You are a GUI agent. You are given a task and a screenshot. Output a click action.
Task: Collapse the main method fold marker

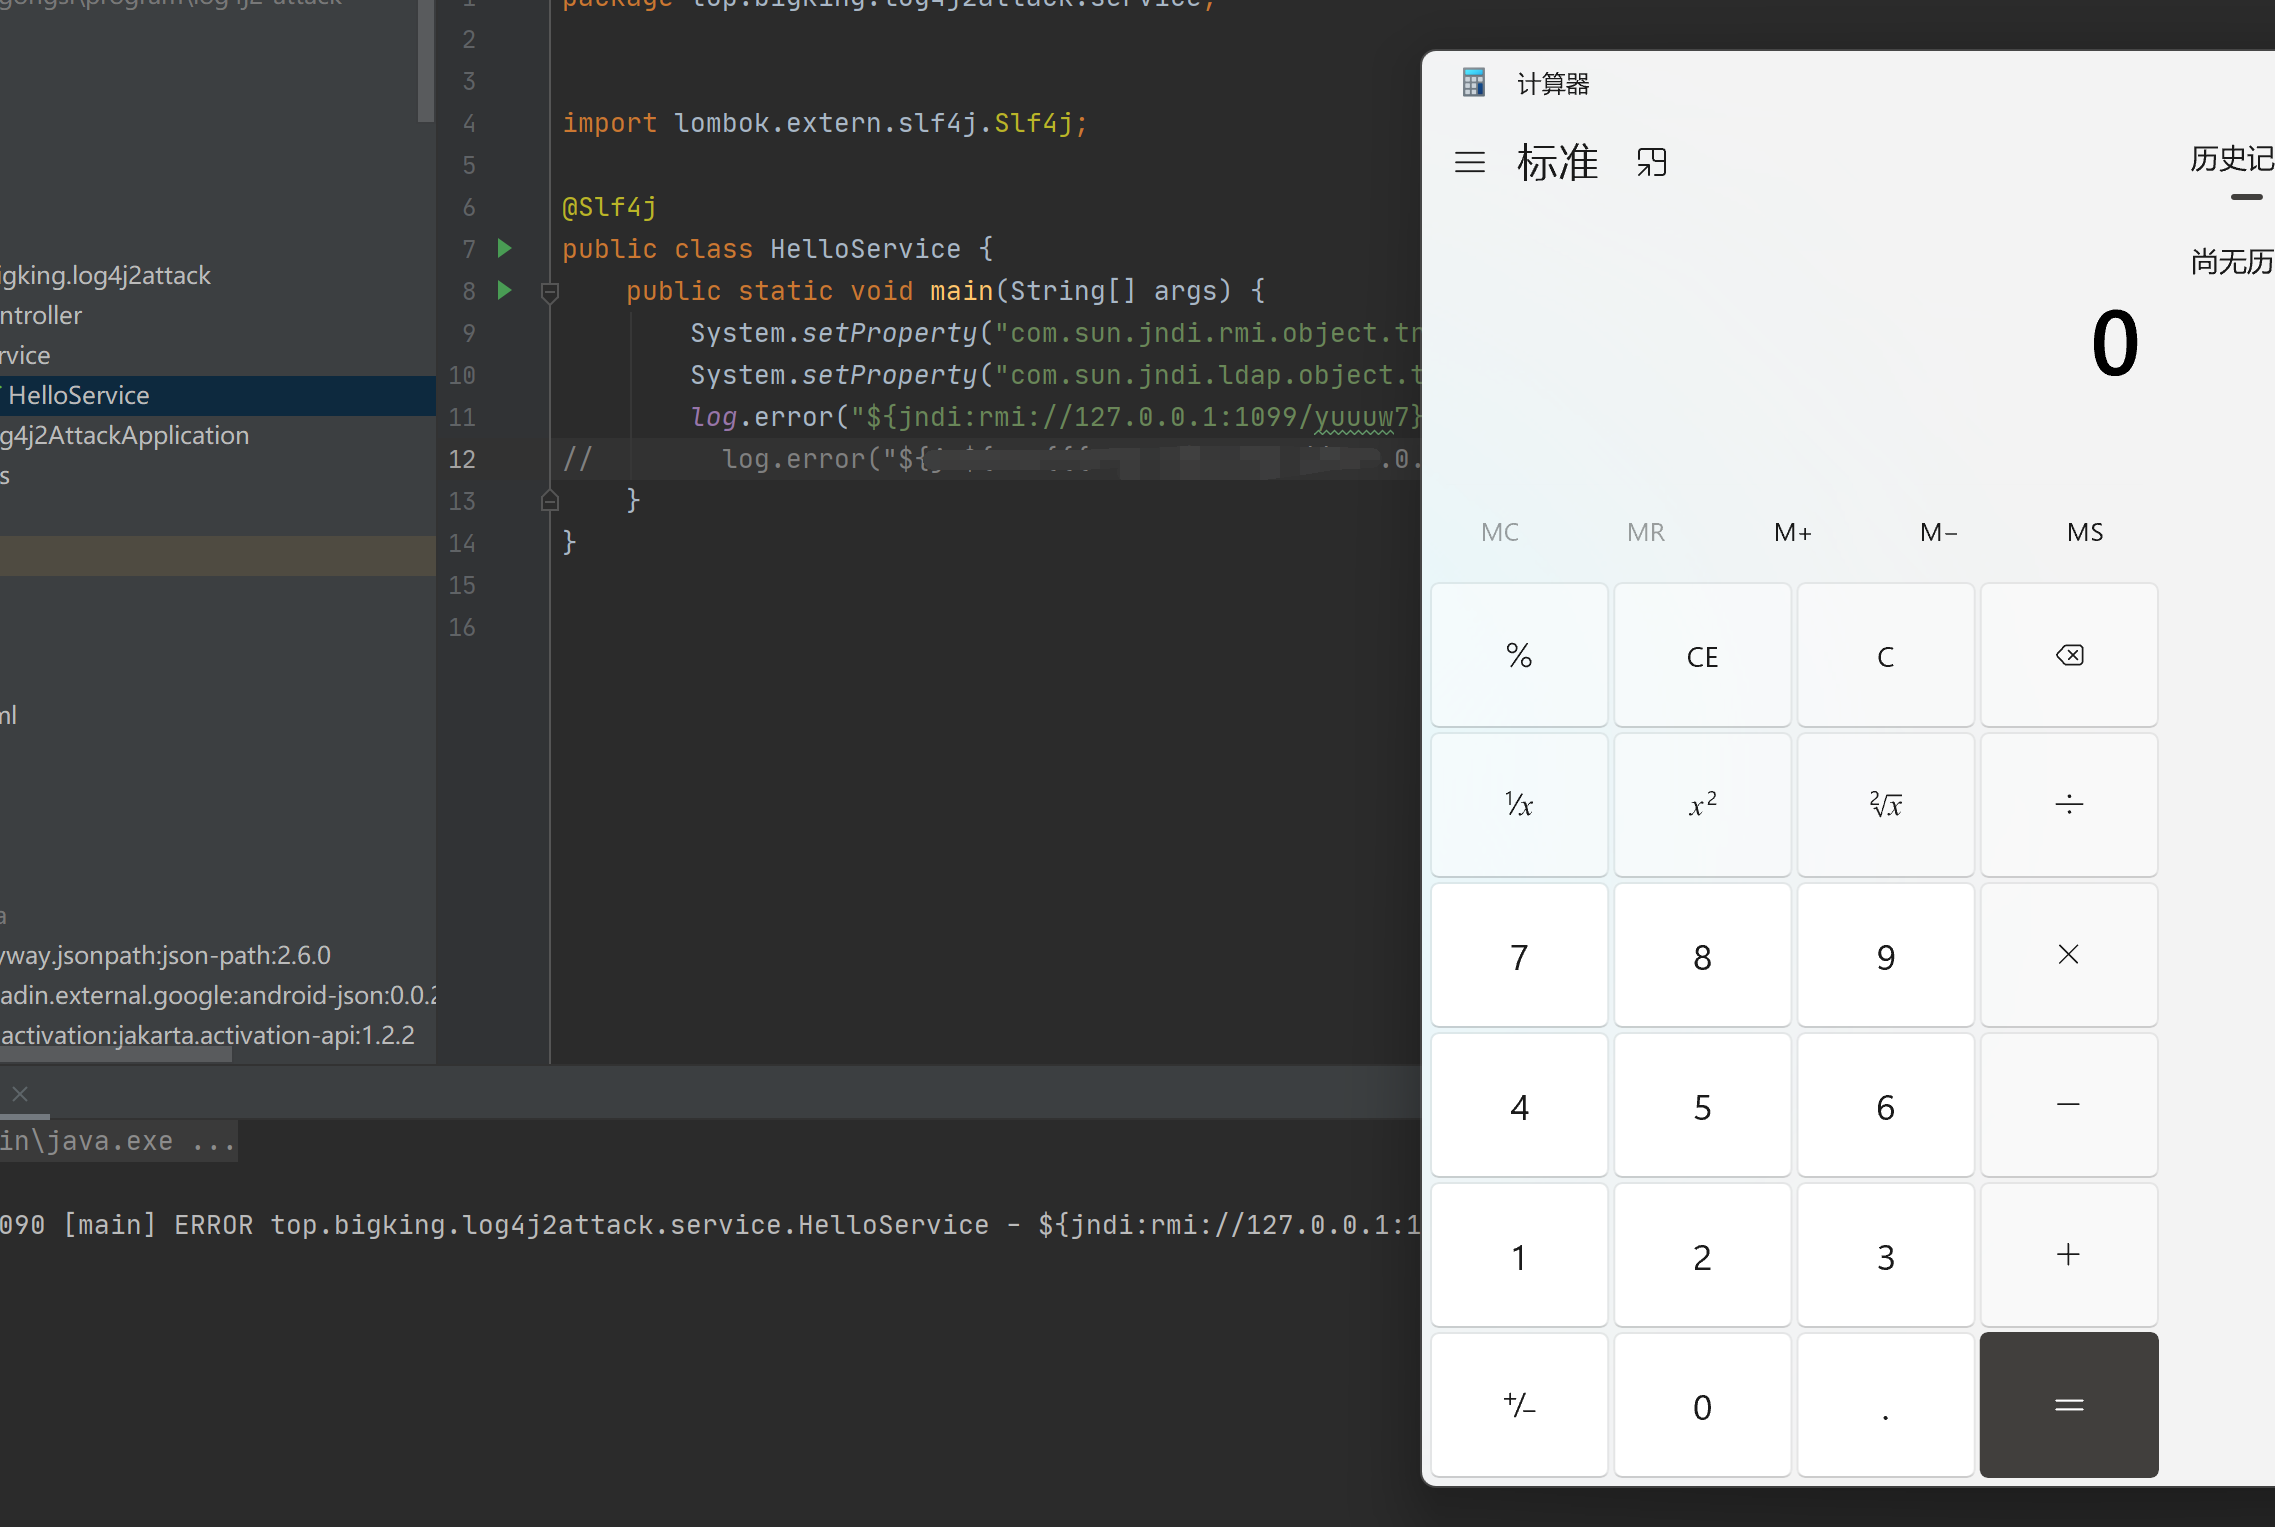click(x=549, y=292)
